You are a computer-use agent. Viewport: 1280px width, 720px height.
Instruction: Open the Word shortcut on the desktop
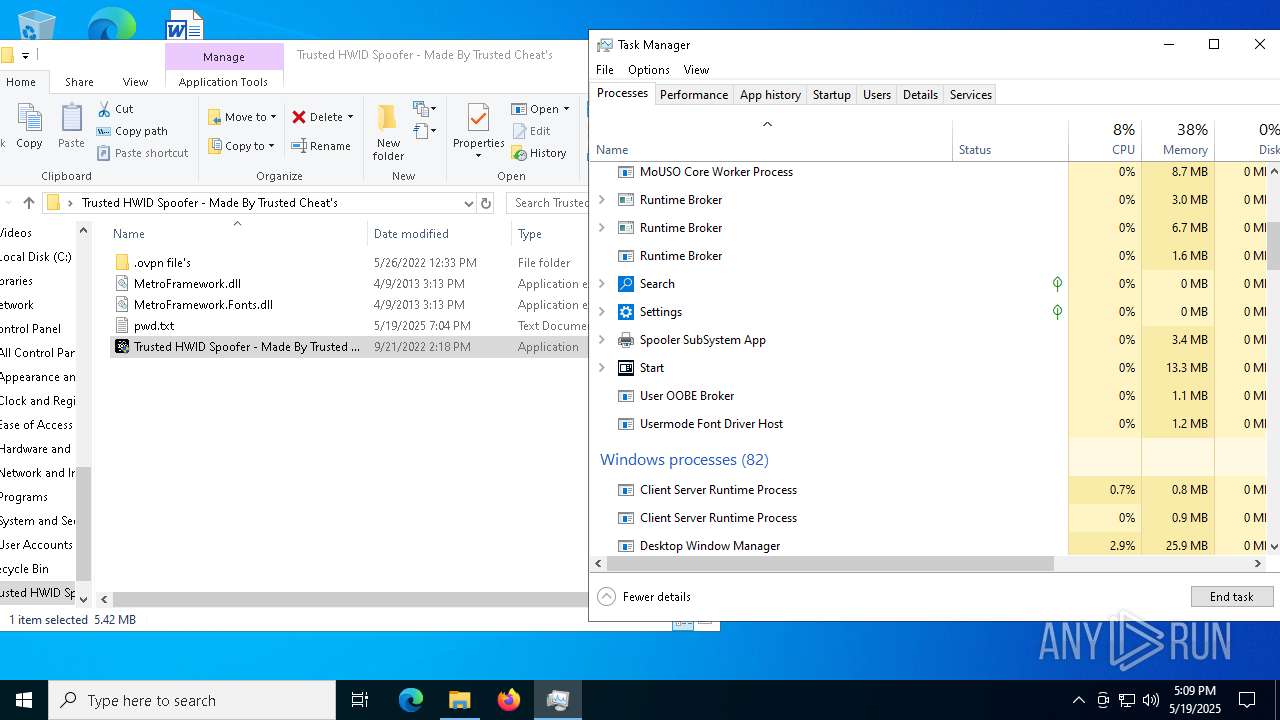[184, 24]
